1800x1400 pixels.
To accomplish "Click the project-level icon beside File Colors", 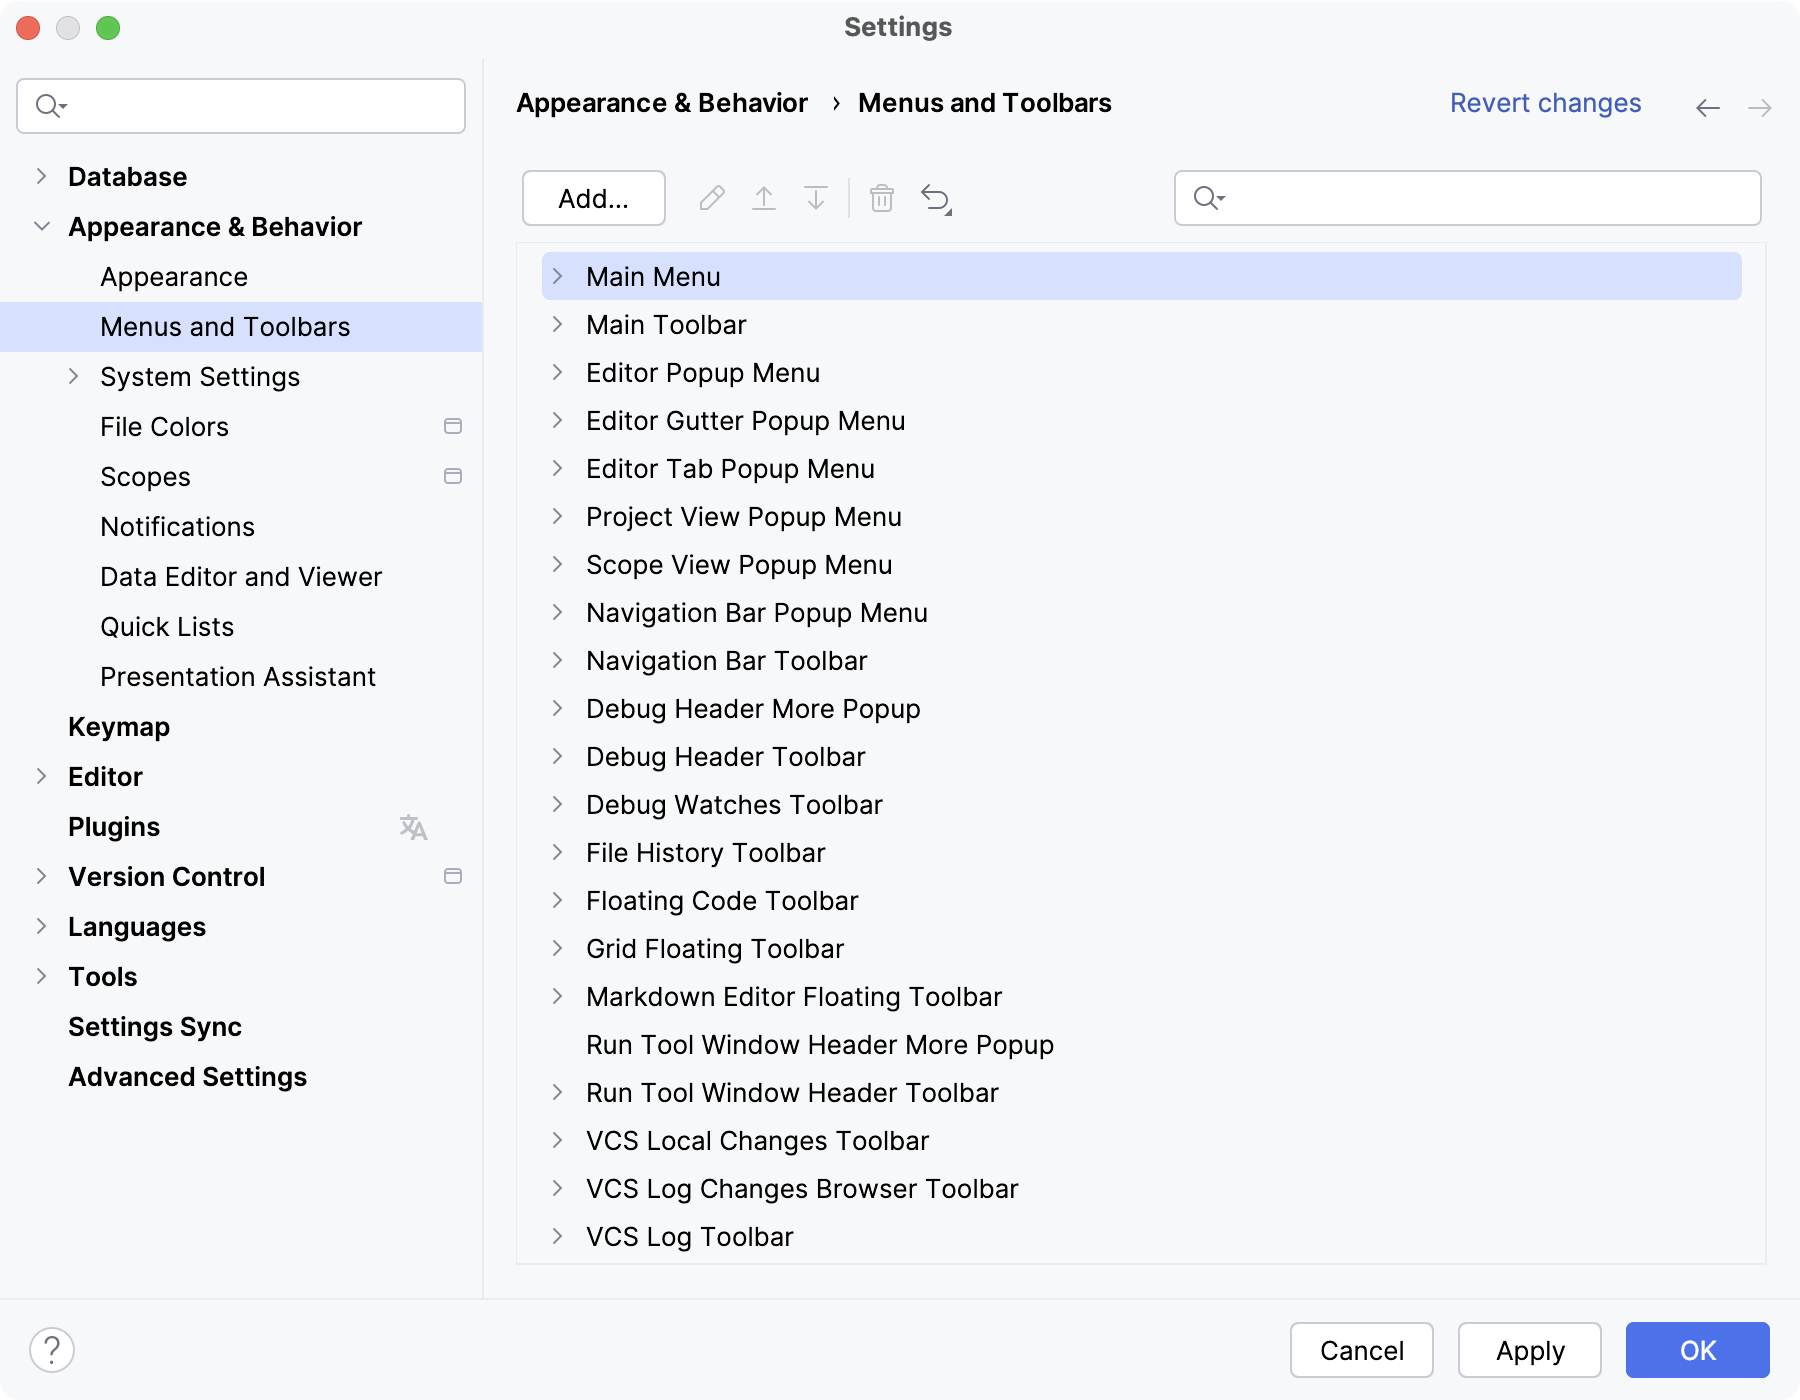I will pos(453,426).
